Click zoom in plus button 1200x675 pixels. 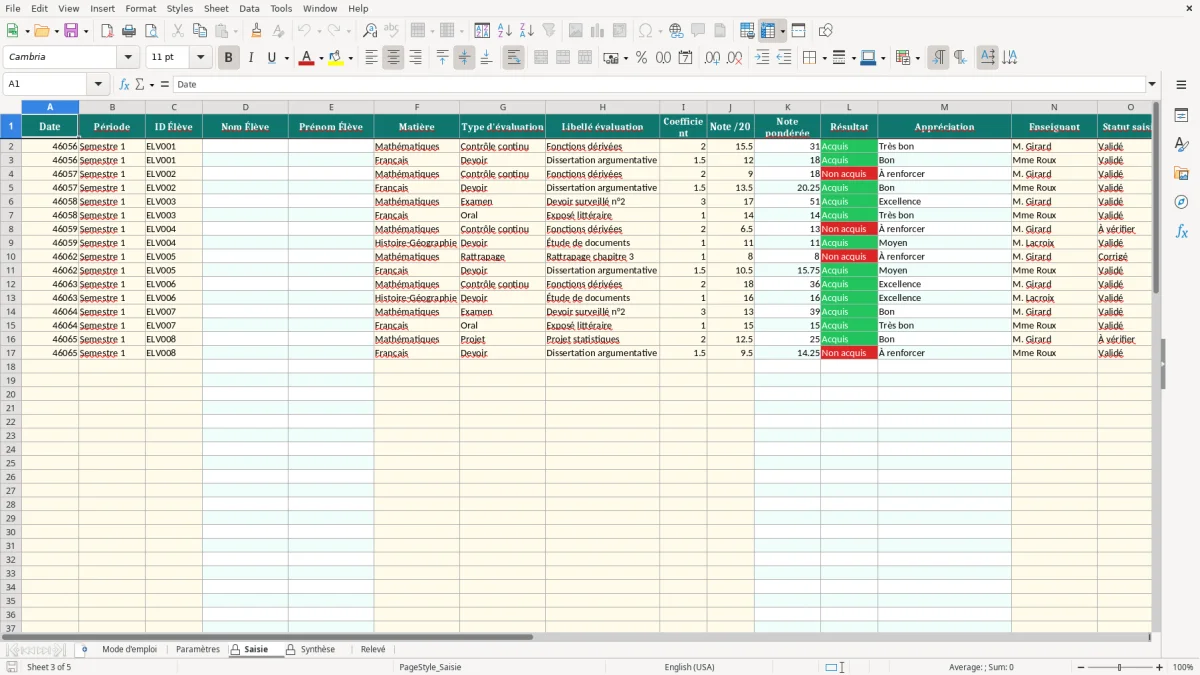click(x=1160, y=667)
